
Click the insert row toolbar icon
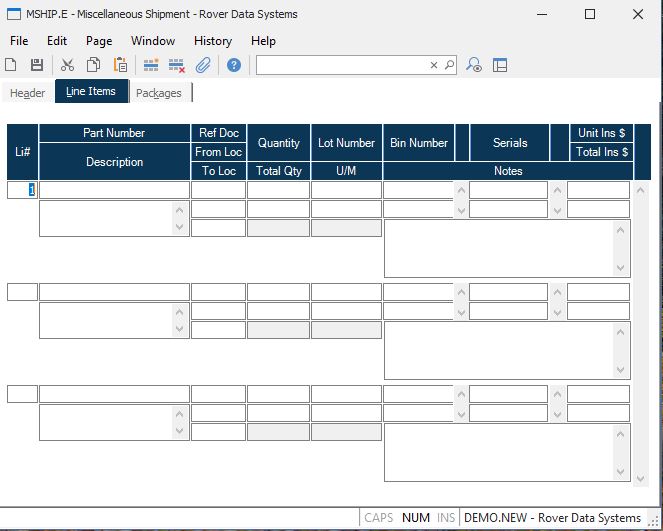click(151, 65)
